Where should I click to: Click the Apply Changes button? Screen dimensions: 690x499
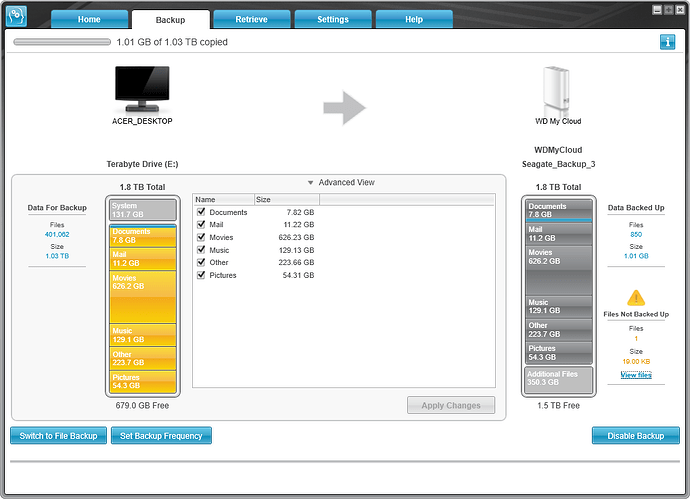451,405
